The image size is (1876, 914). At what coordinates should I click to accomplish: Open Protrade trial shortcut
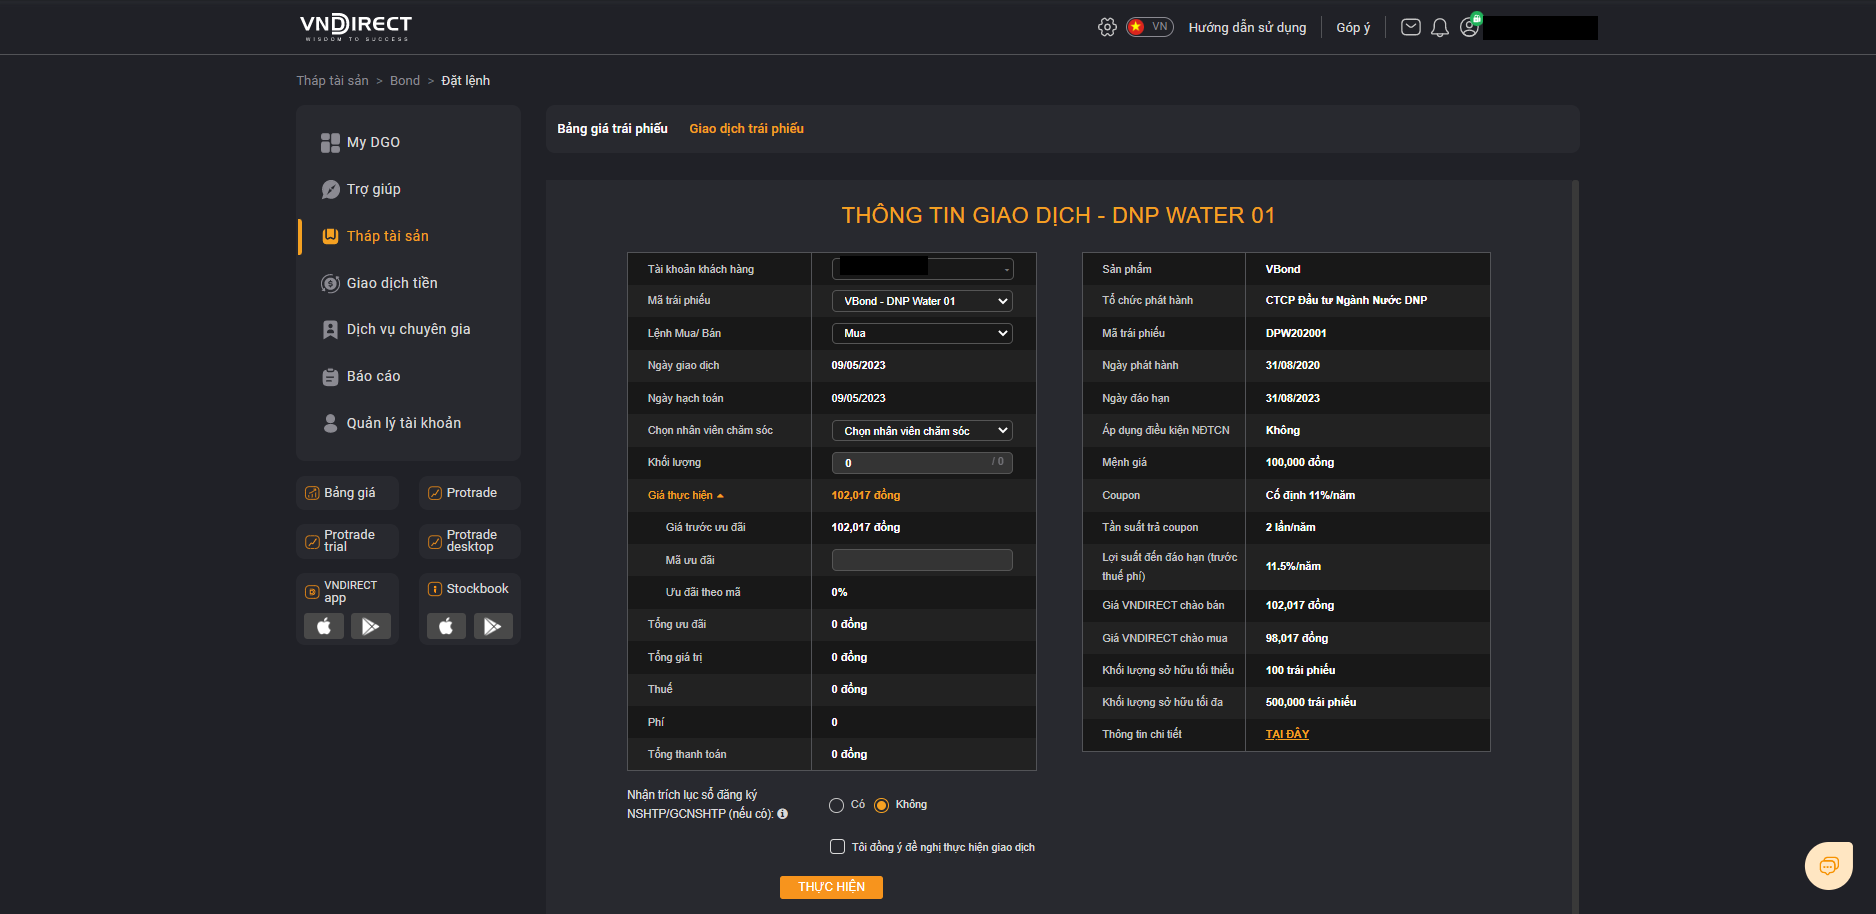click(347, 541)
